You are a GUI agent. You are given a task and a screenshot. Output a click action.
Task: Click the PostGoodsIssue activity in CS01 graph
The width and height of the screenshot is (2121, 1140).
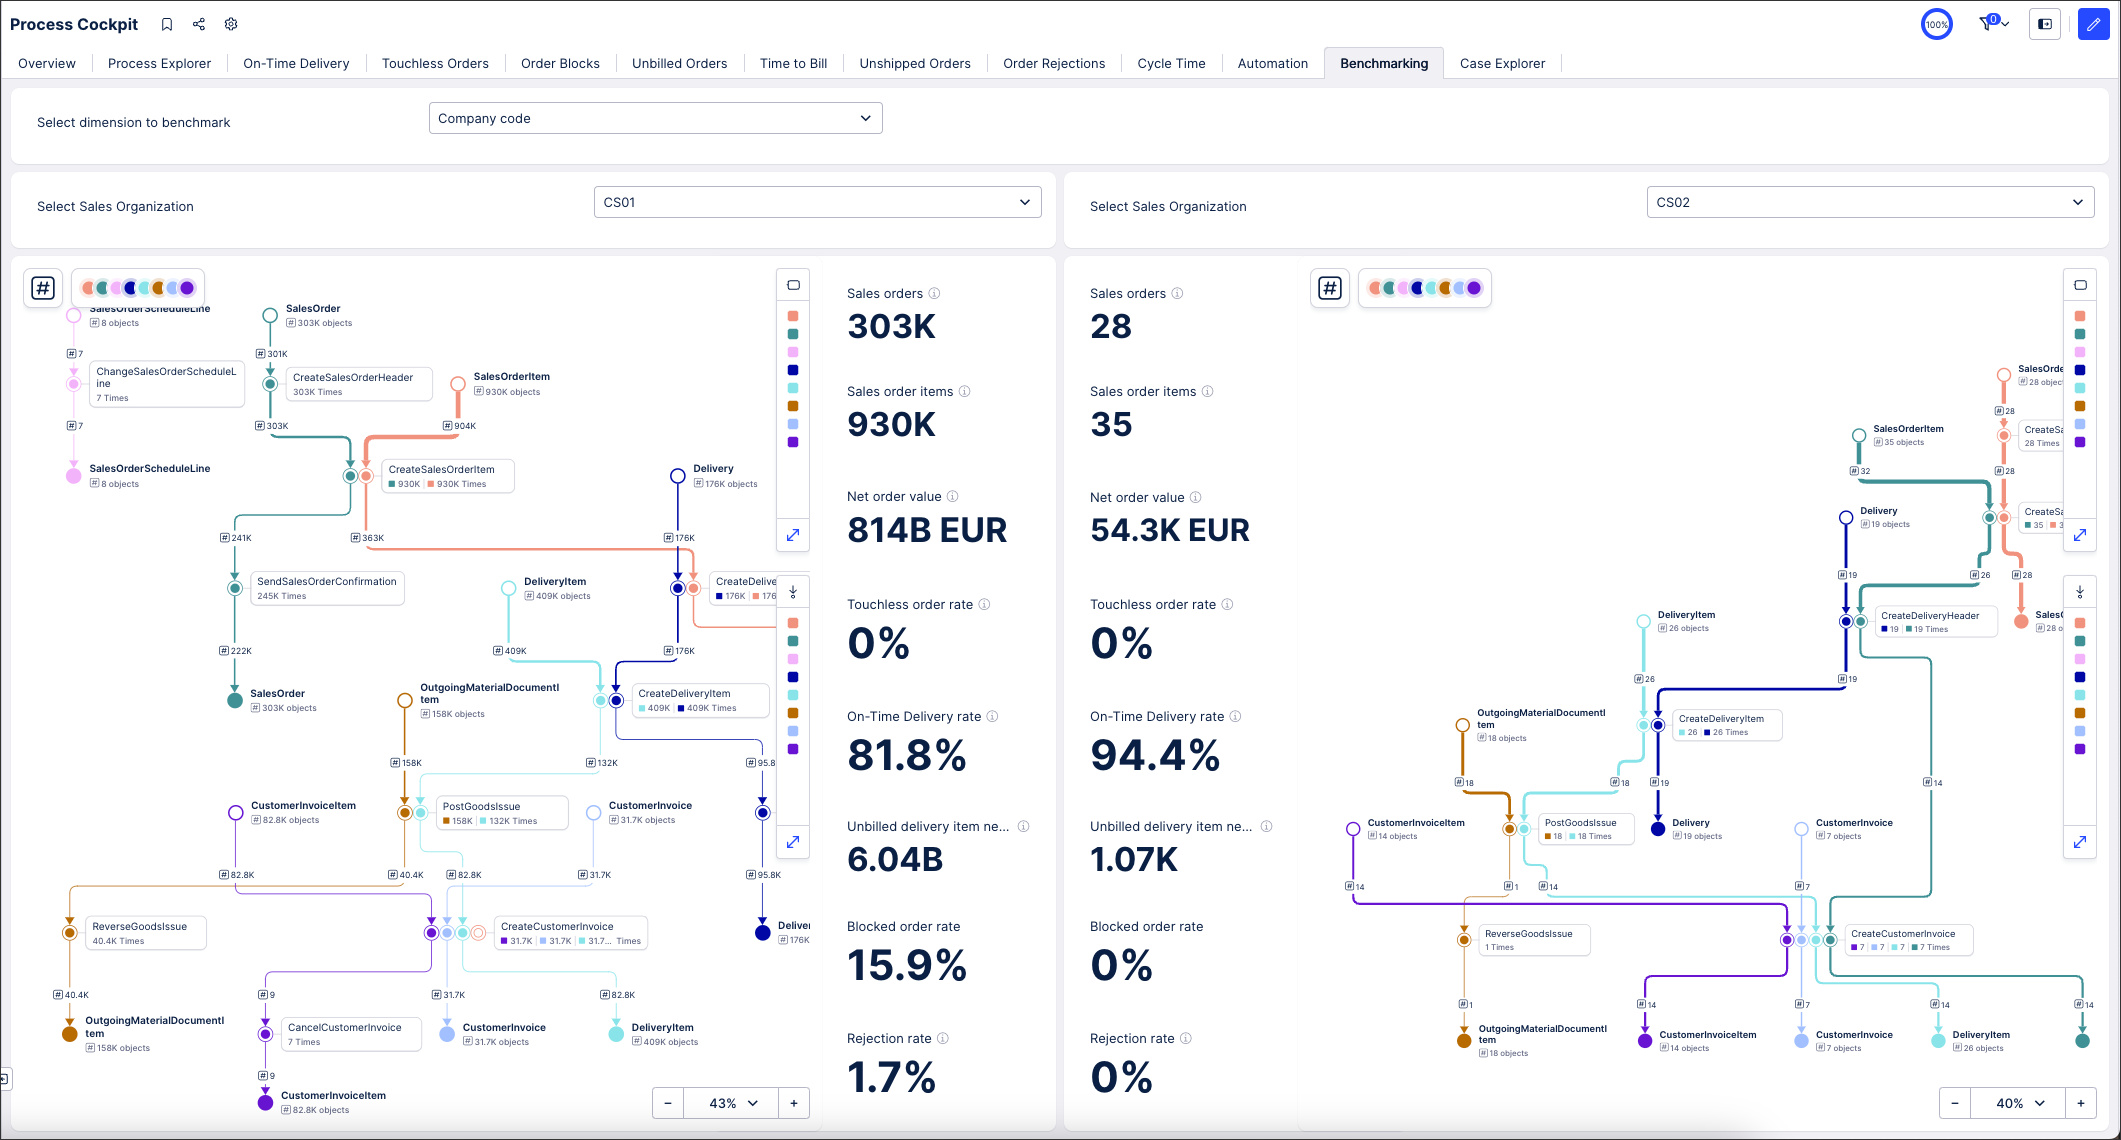[503, 813]
